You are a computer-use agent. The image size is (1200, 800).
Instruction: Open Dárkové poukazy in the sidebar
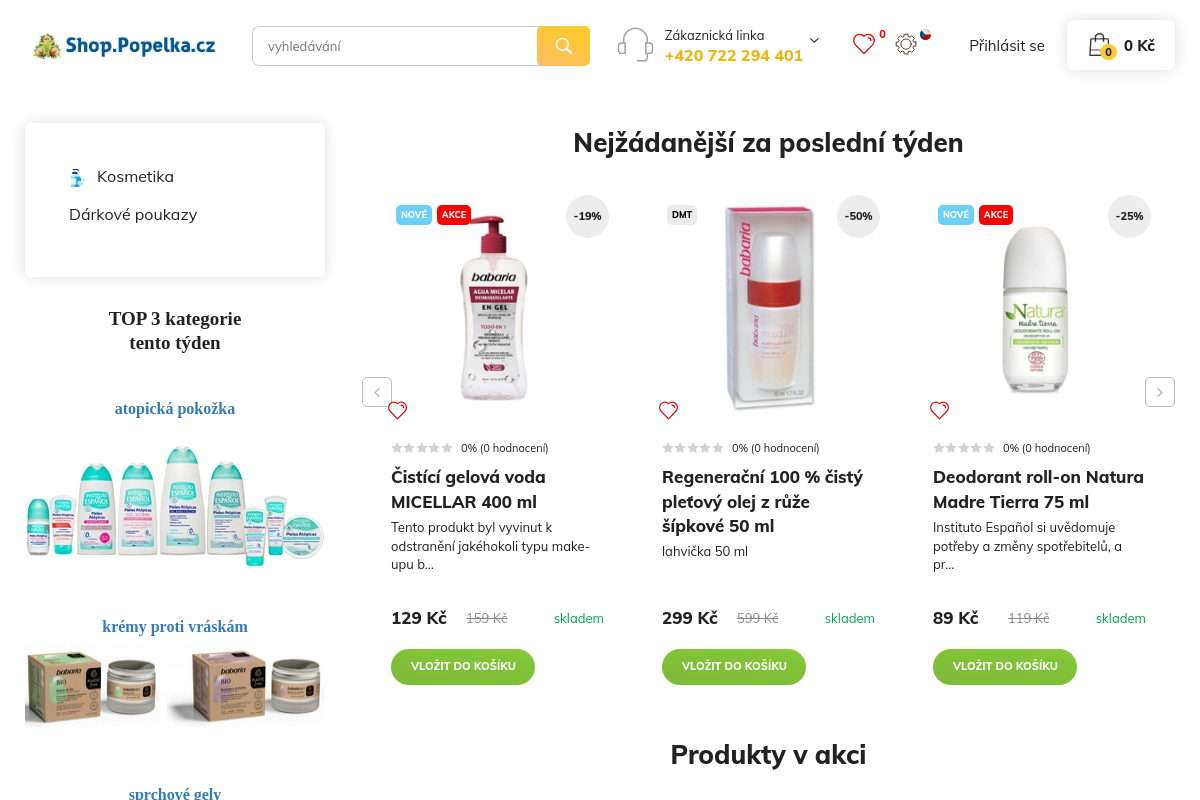click(x=133, y=214)
